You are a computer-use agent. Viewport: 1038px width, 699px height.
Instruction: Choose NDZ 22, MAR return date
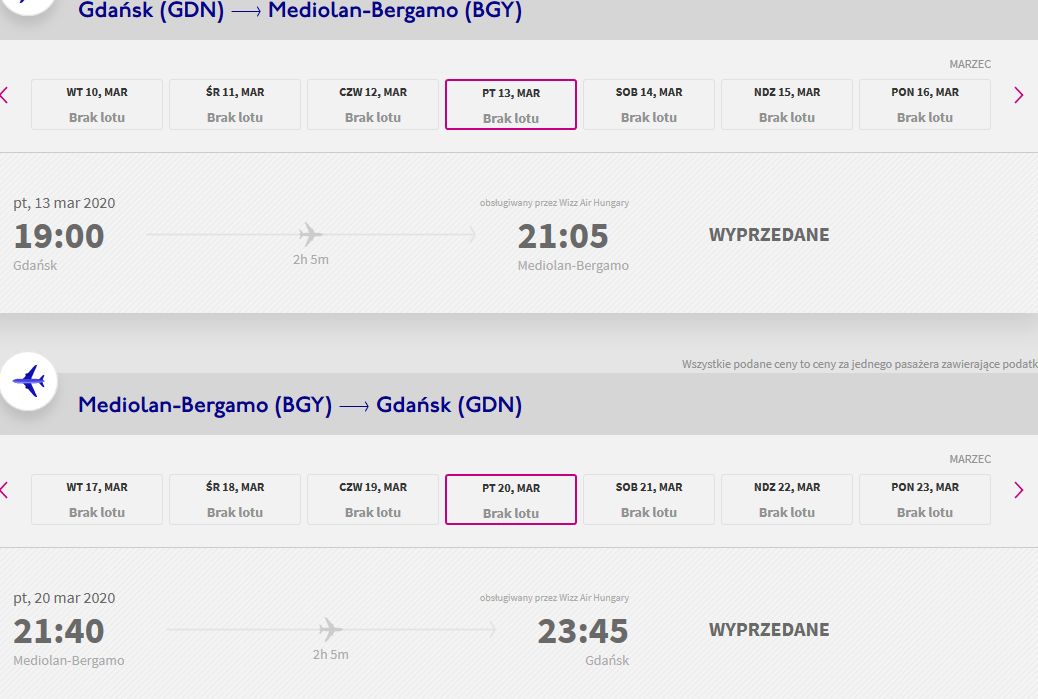787,499
